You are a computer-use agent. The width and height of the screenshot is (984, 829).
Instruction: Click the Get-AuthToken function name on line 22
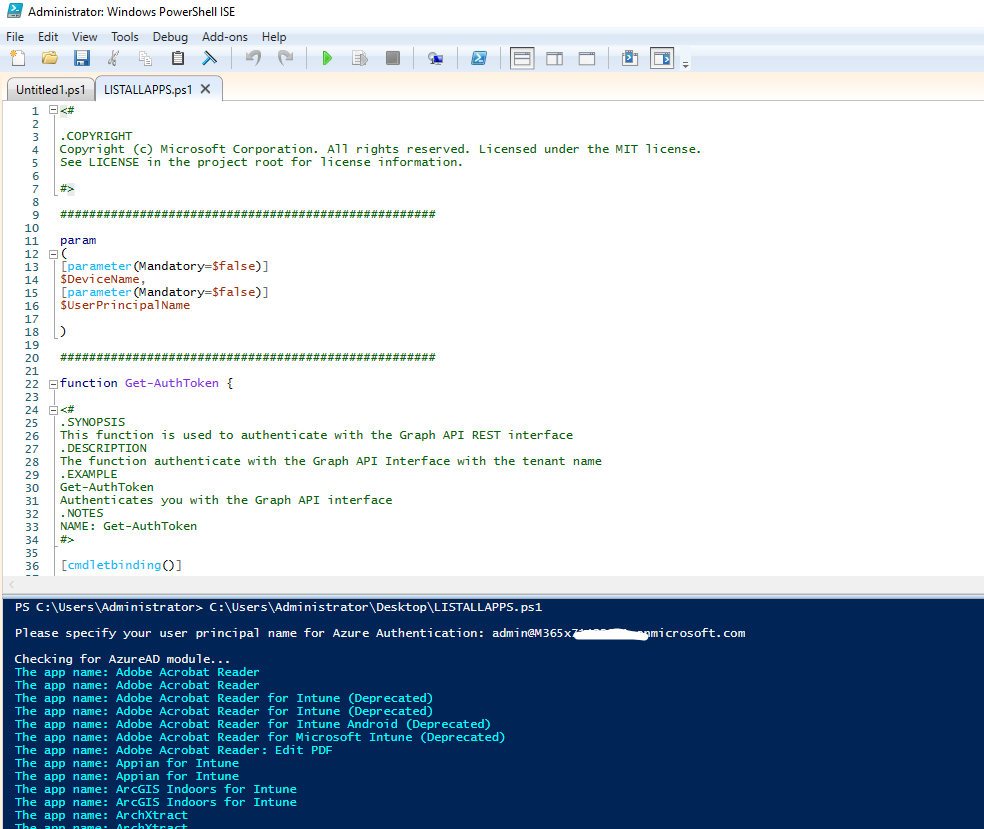coord(172,383)
